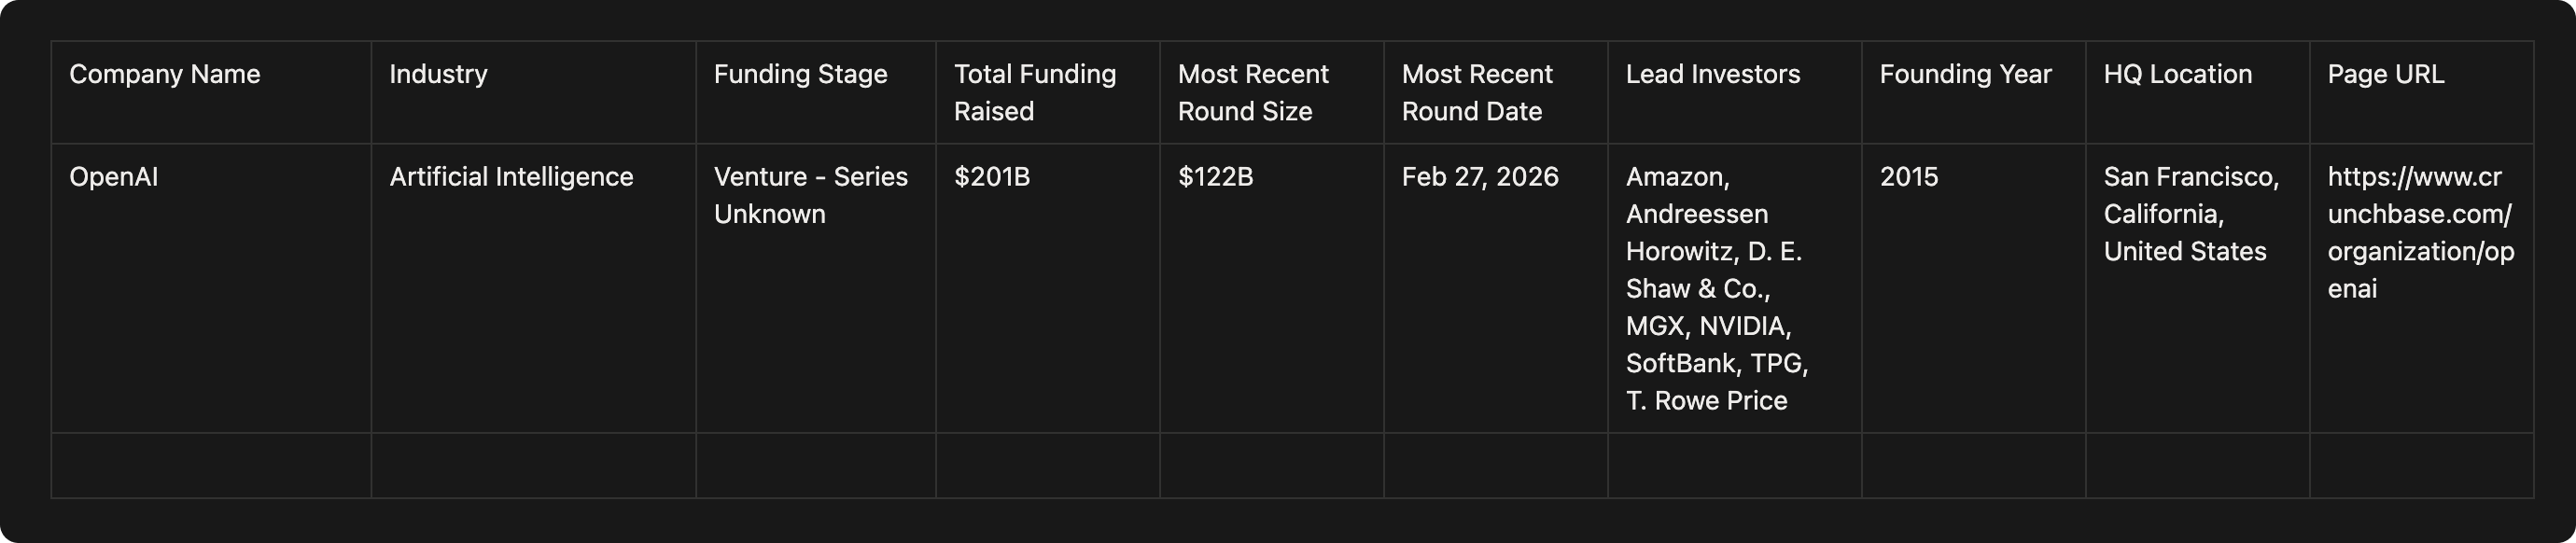The height and width of the screenshot is (543, 2576).
Task: Click the OpenAI company name cell
Action: (x=114, y=177)
